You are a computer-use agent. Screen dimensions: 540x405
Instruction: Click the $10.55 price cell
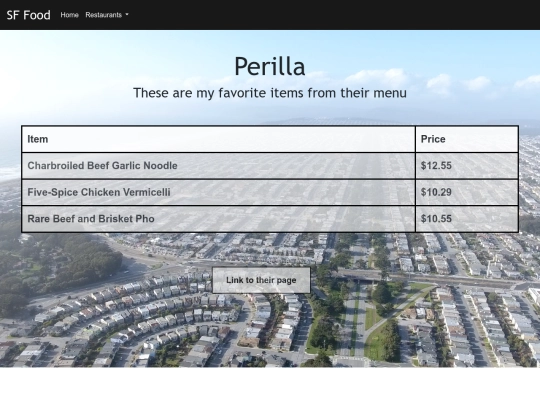pos(467,219)
